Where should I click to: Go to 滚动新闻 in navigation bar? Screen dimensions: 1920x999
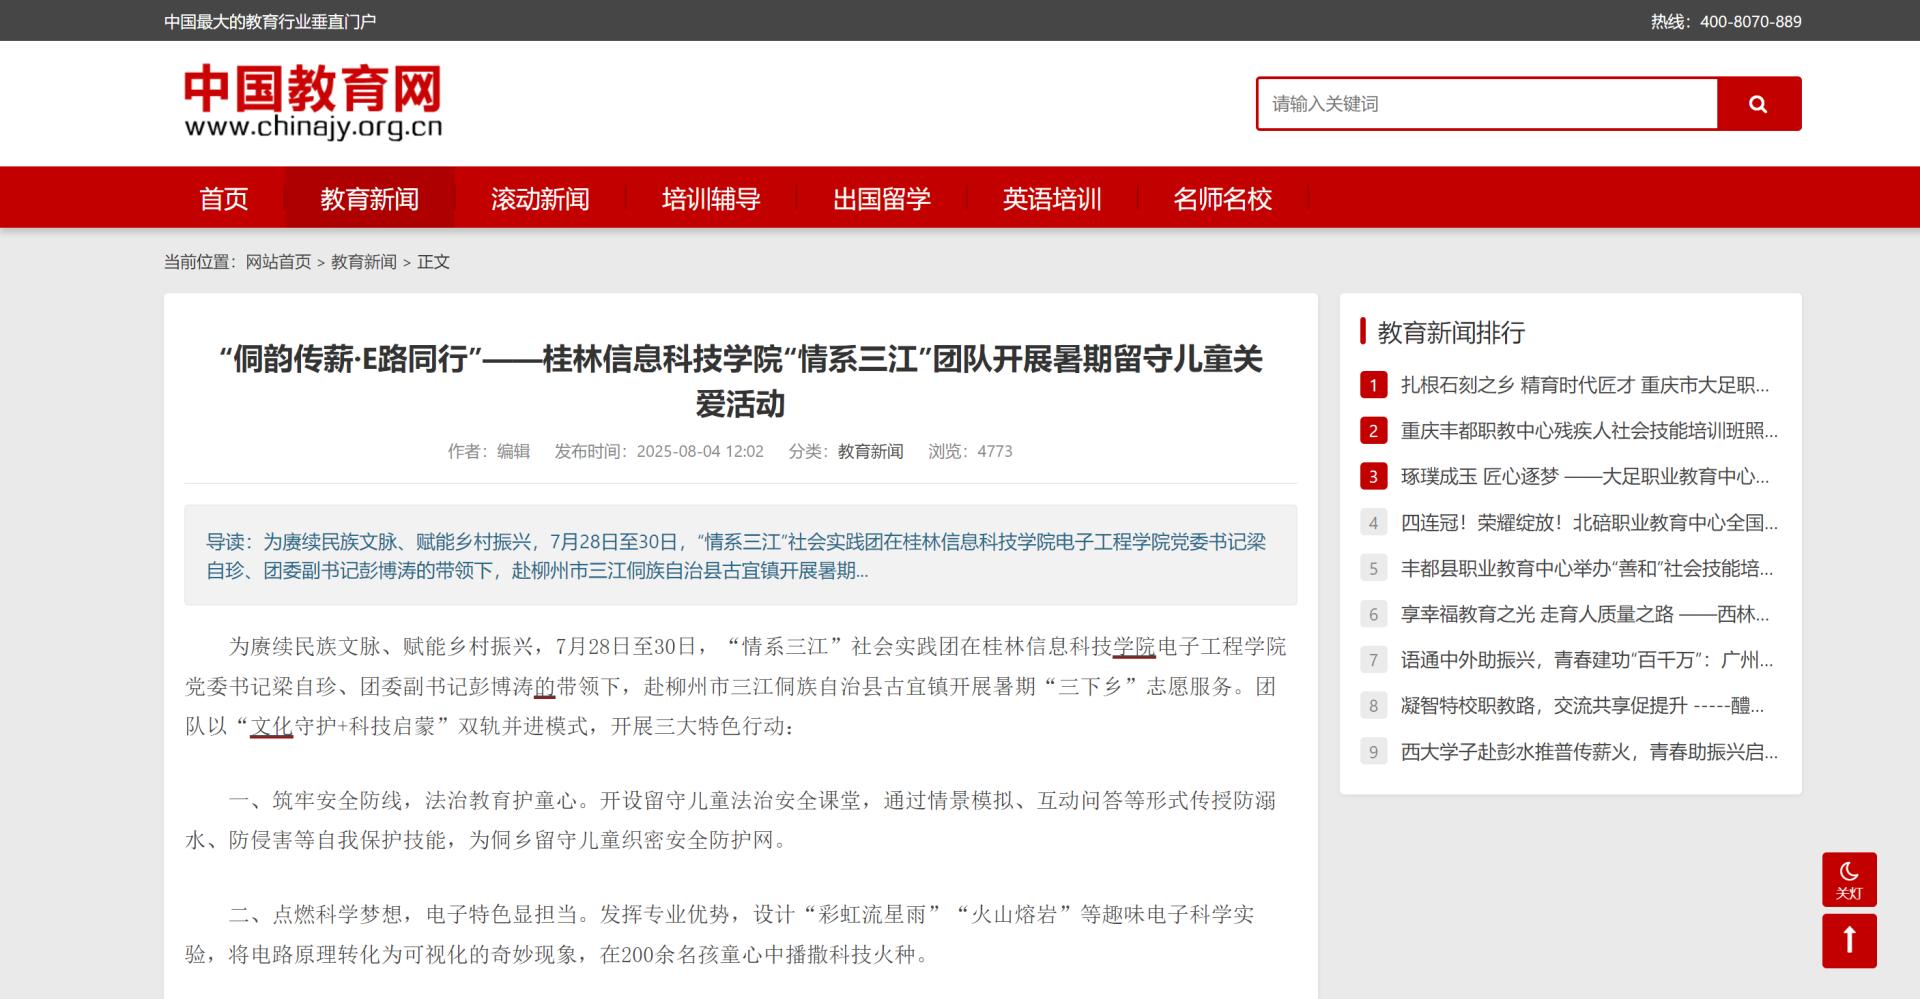click(540, 199)
